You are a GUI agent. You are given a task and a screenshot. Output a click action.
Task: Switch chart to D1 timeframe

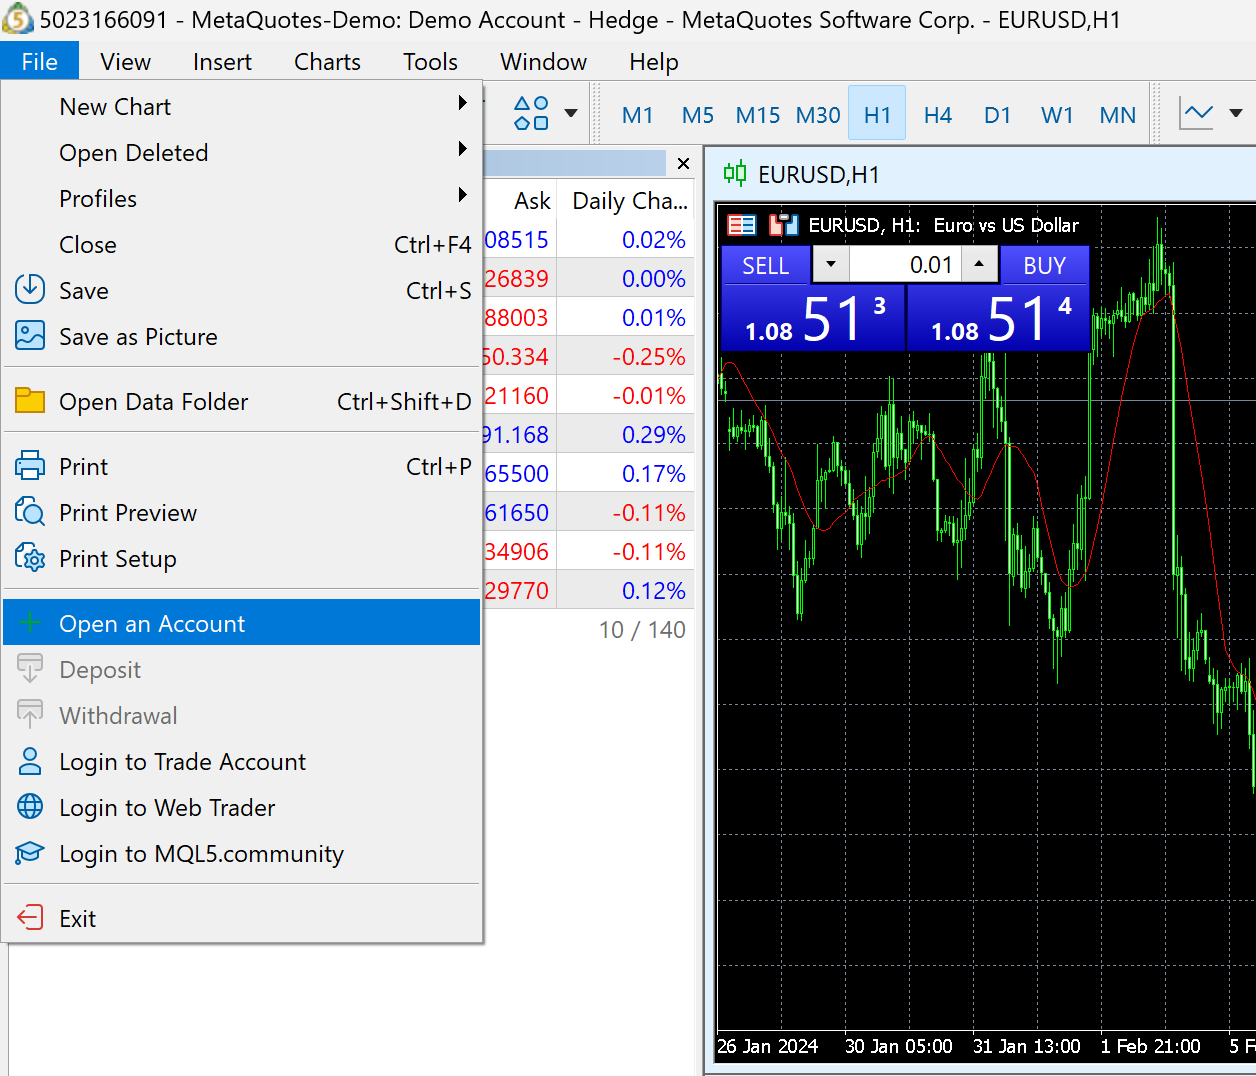point(998,115)
